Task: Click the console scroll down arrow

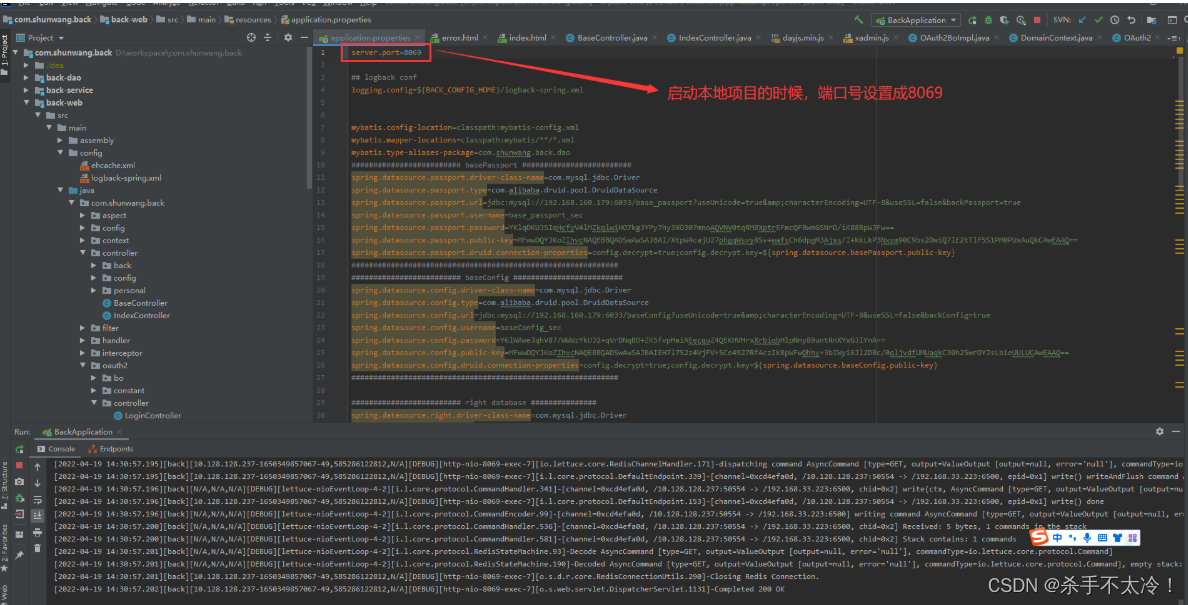Action: (37, 483)
